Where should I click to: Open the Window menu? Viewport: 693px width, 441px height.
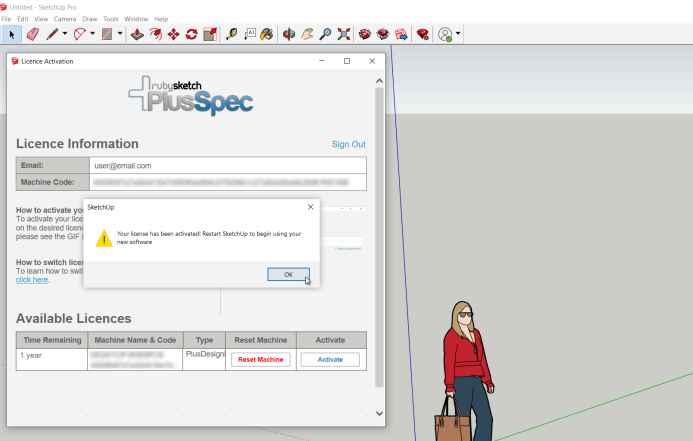coord(136,19)
